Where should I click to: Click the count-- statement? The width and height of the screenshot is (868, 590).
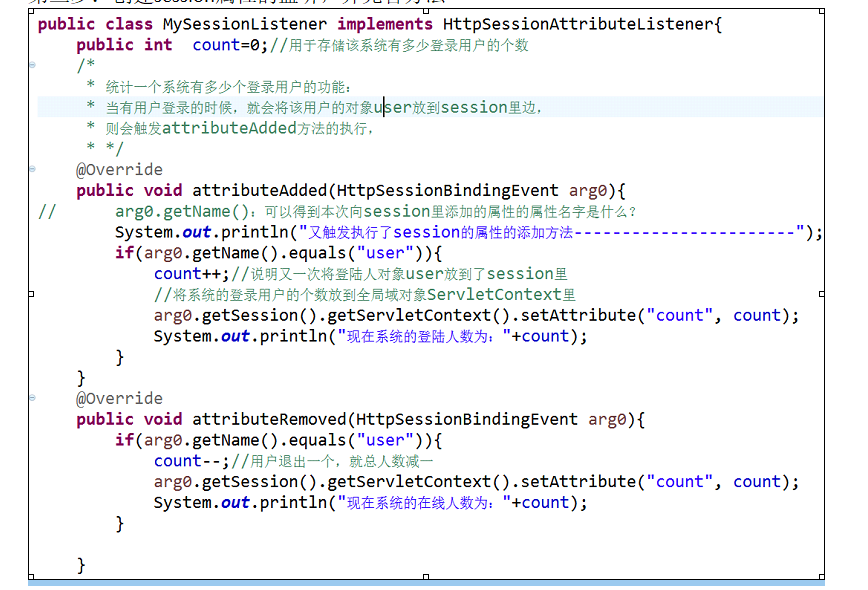[x=192, y=460]
